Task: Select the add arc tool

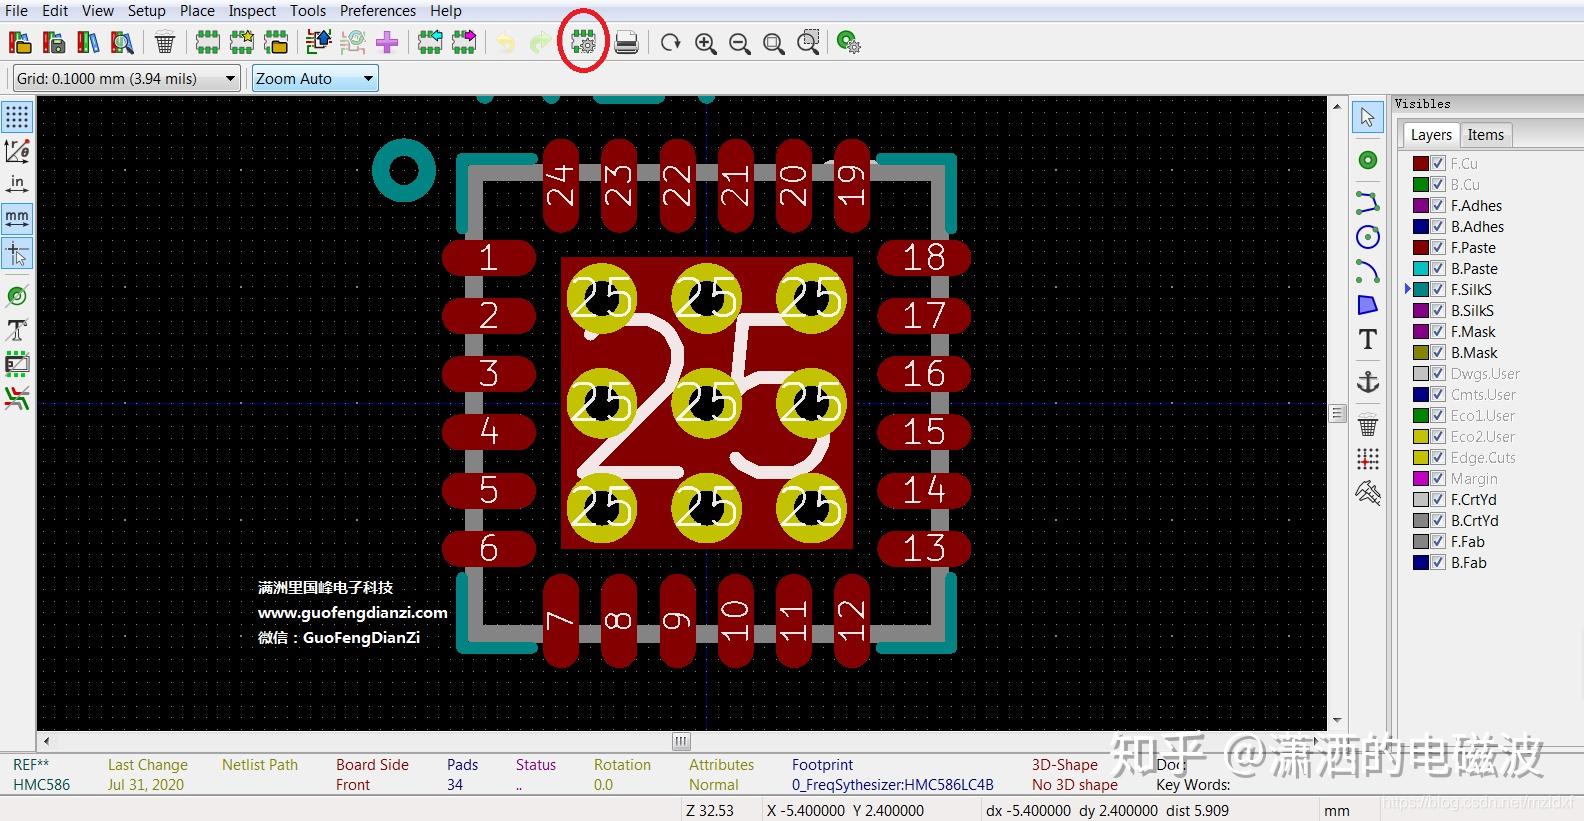Action: (x=1368, y=271)
